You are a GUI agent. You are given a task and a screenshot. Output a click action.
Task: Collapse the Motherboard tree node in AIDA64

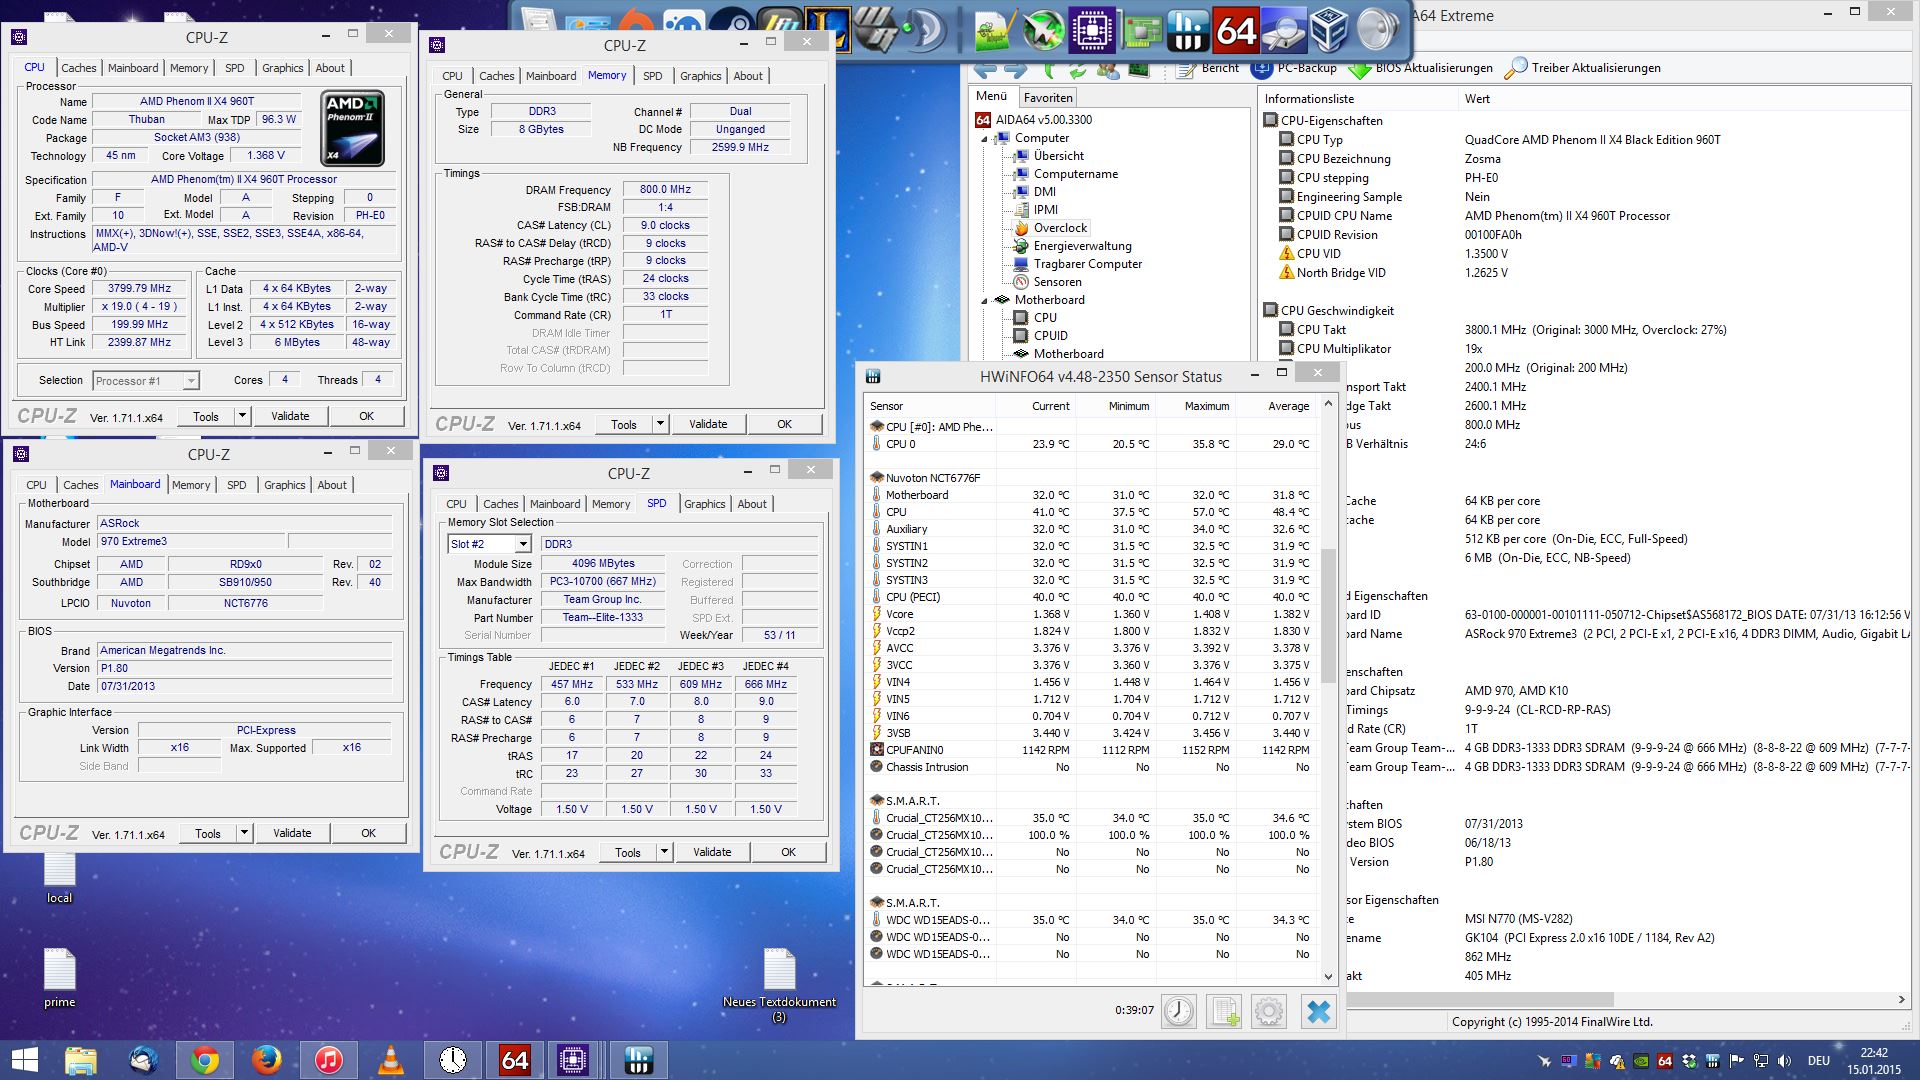(x=984, y=300)
